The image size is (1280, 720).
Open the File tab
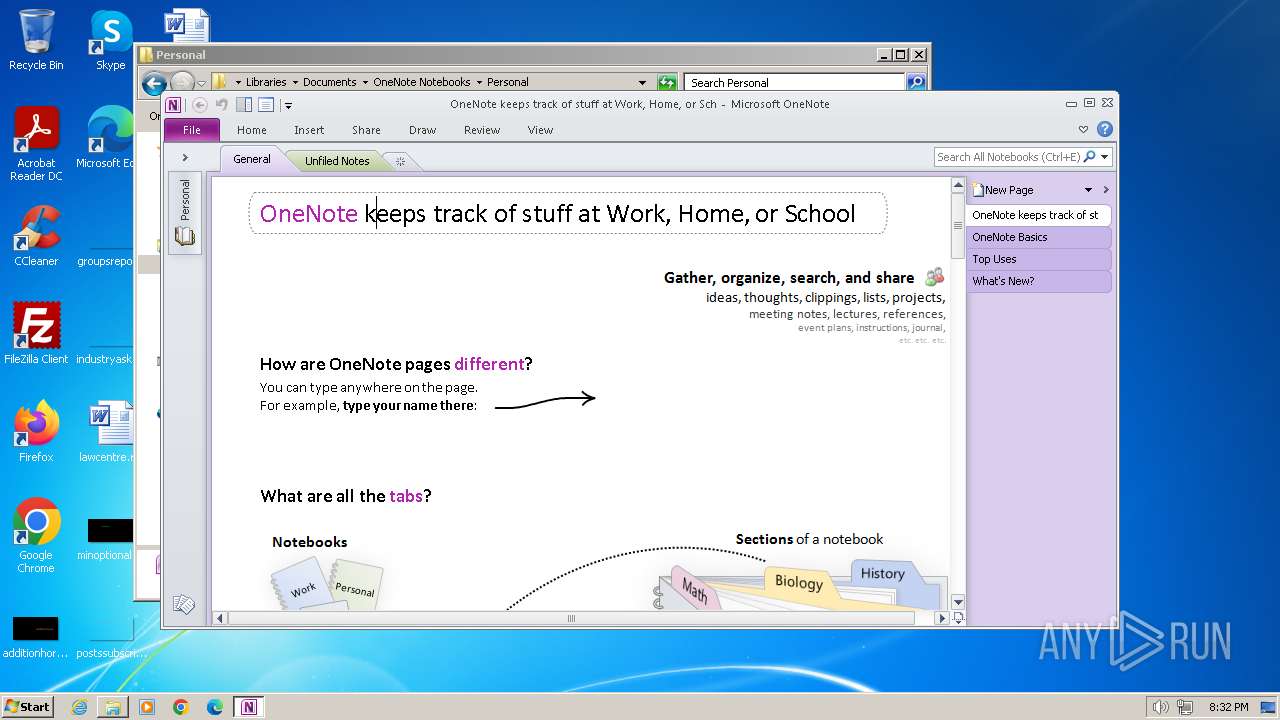pos(191,130)
